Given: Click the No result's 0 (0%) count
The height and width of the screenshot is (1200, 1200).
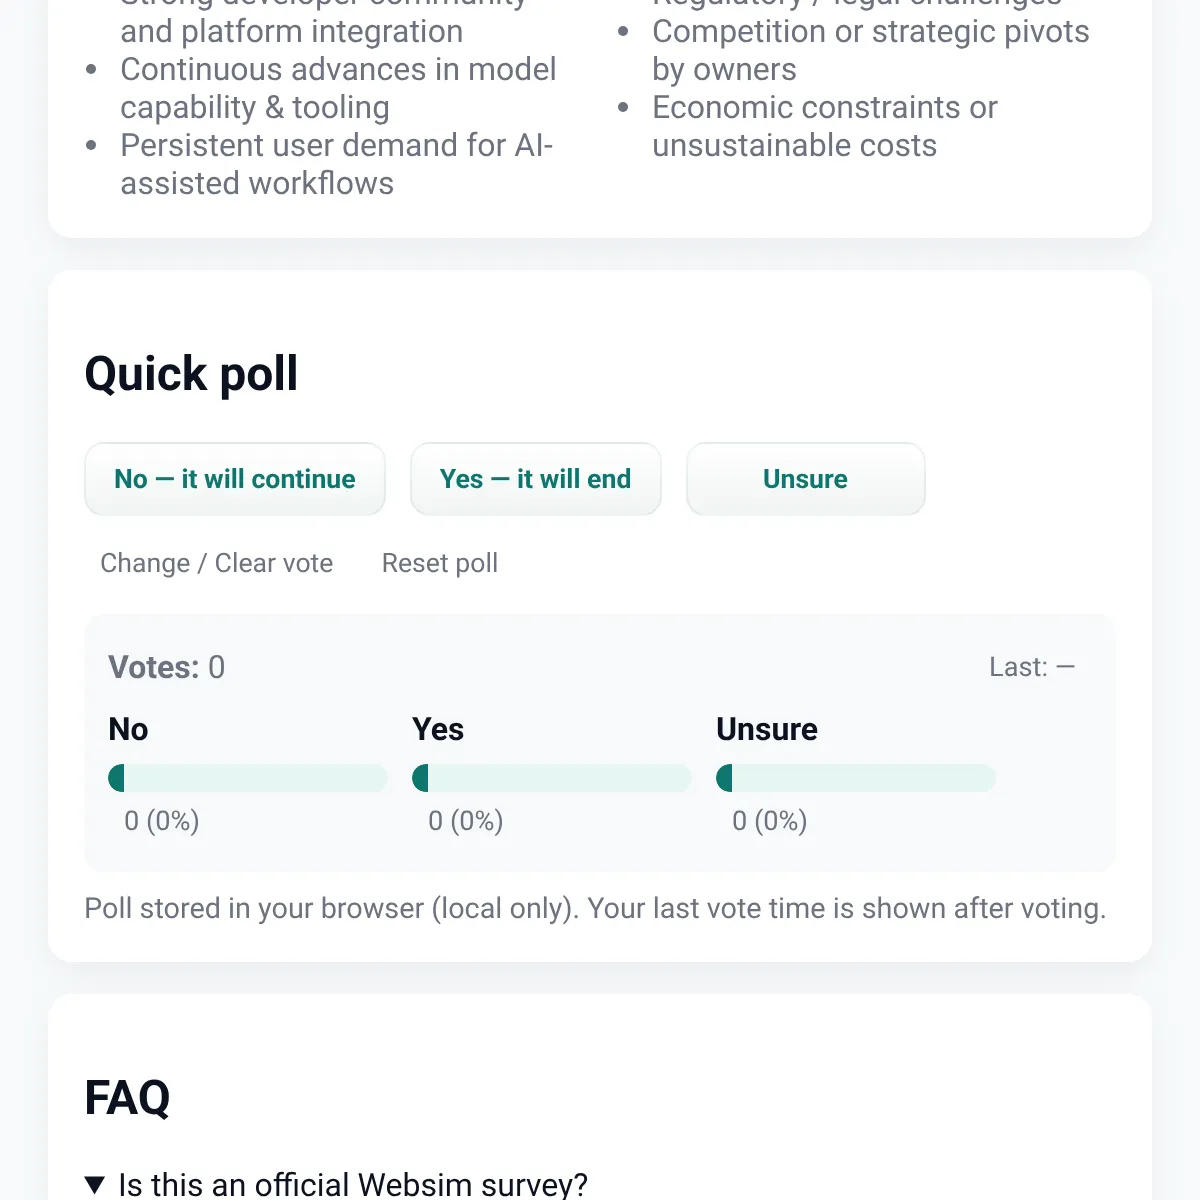Looking at the screenshot, I should (x=162, y=821).
